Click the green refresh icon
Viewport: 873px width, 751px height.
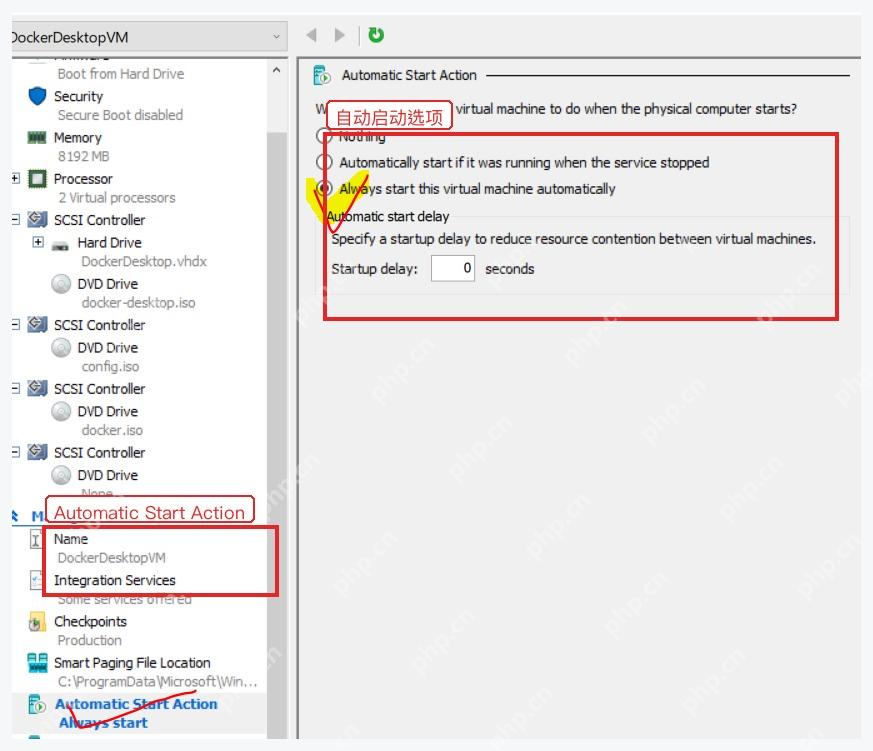click(376, 35)
